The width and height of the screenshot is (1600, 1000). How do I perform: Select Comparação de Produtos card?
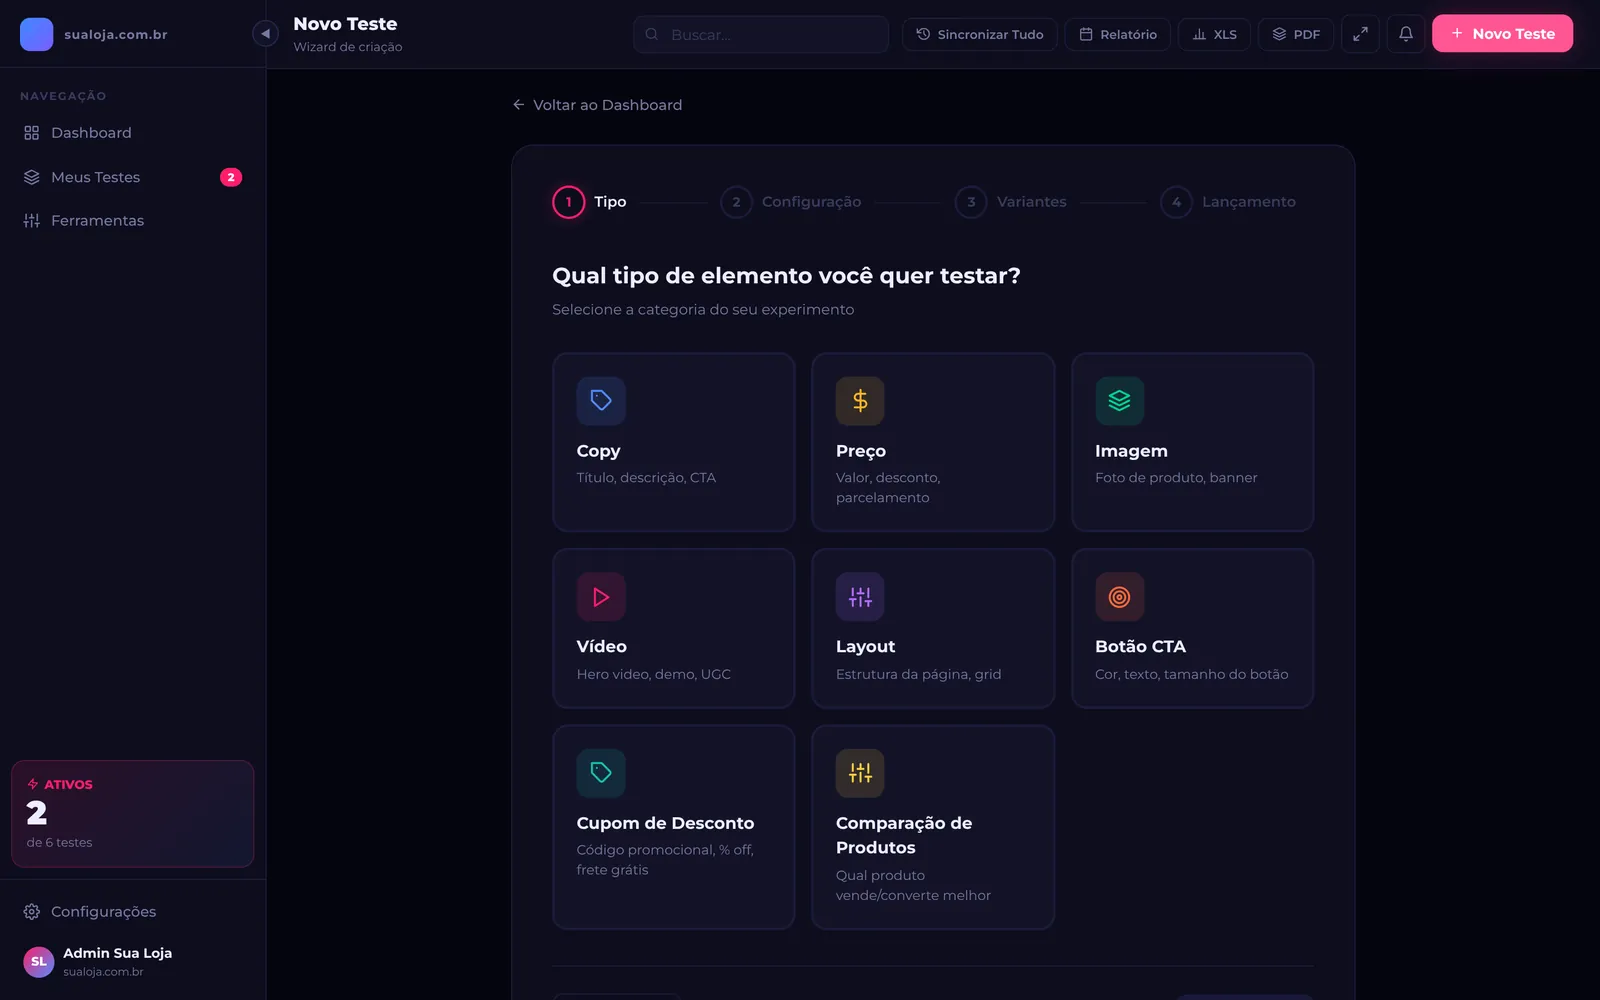(x=933, y=827)
